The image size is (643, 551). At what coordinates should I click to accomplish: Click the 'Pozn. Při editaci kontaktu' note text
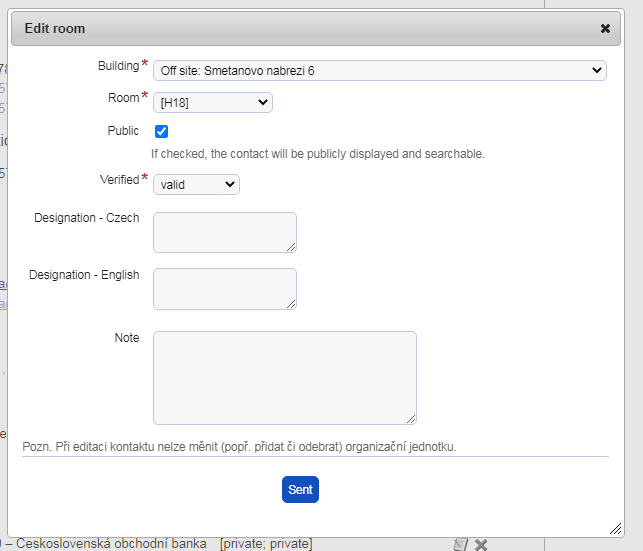click(239, 446)
